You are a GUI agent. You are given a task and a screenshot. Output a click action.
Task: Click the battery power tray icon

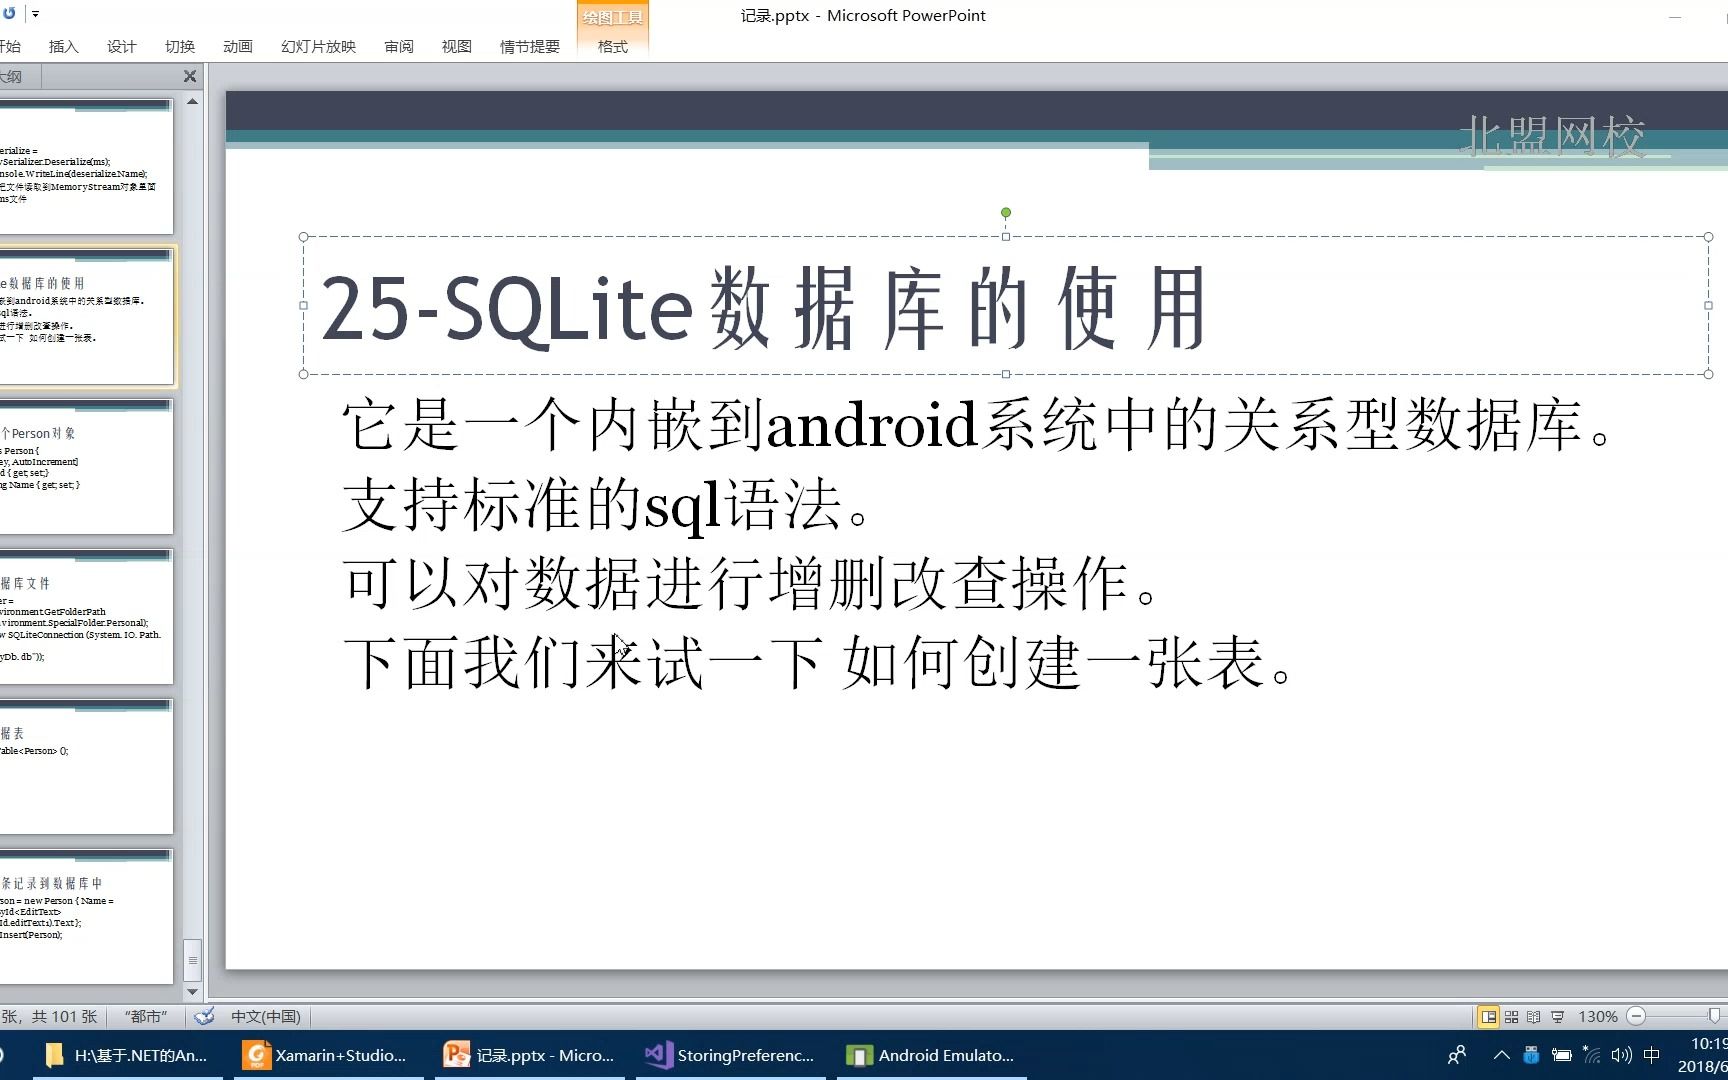tap(1561, 1055)
